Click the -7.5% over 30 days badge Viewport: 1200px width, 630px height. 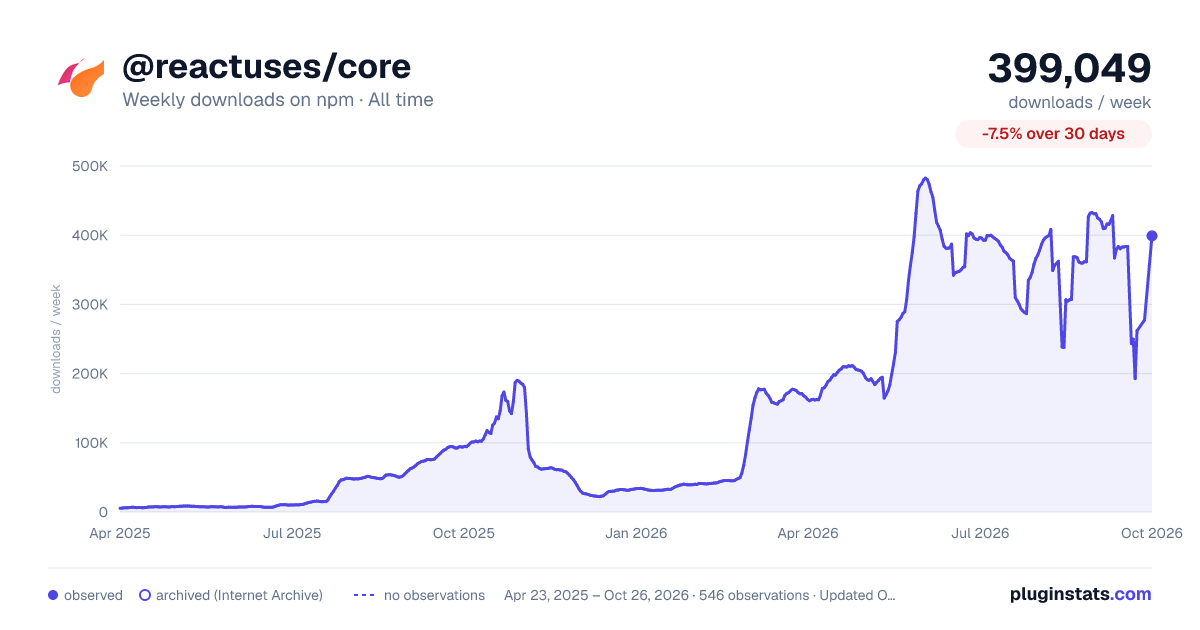coord(1053,134)
